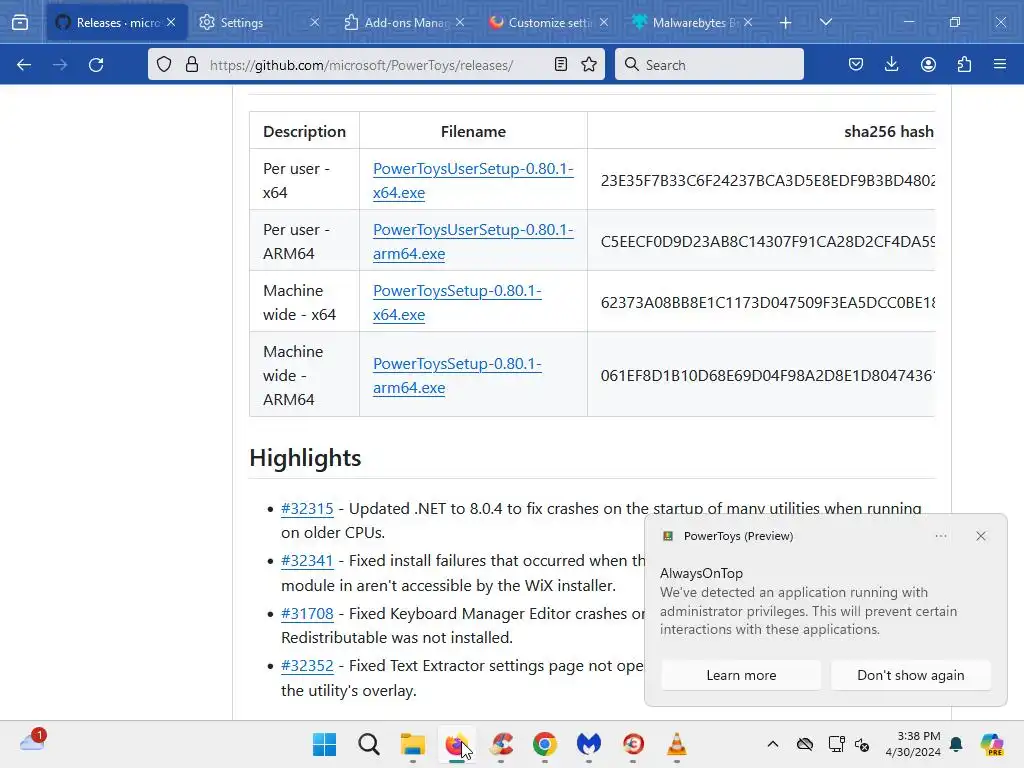The image size is (1024, 768).
Task: Open tracking protection shield info
Action: tap(164, 64)
